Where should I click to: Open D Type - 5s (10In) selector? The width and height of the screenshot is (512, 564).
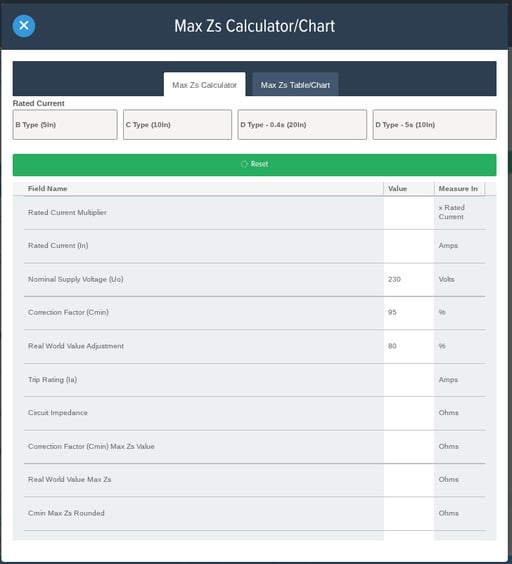[435, 125]
